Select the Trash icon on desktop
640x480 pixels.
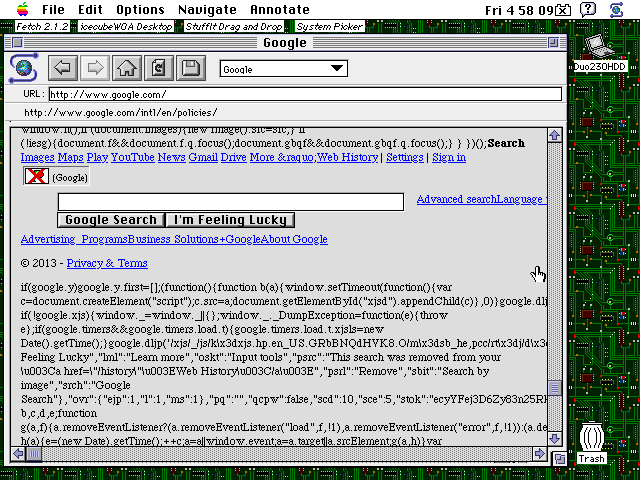(591, 443)
